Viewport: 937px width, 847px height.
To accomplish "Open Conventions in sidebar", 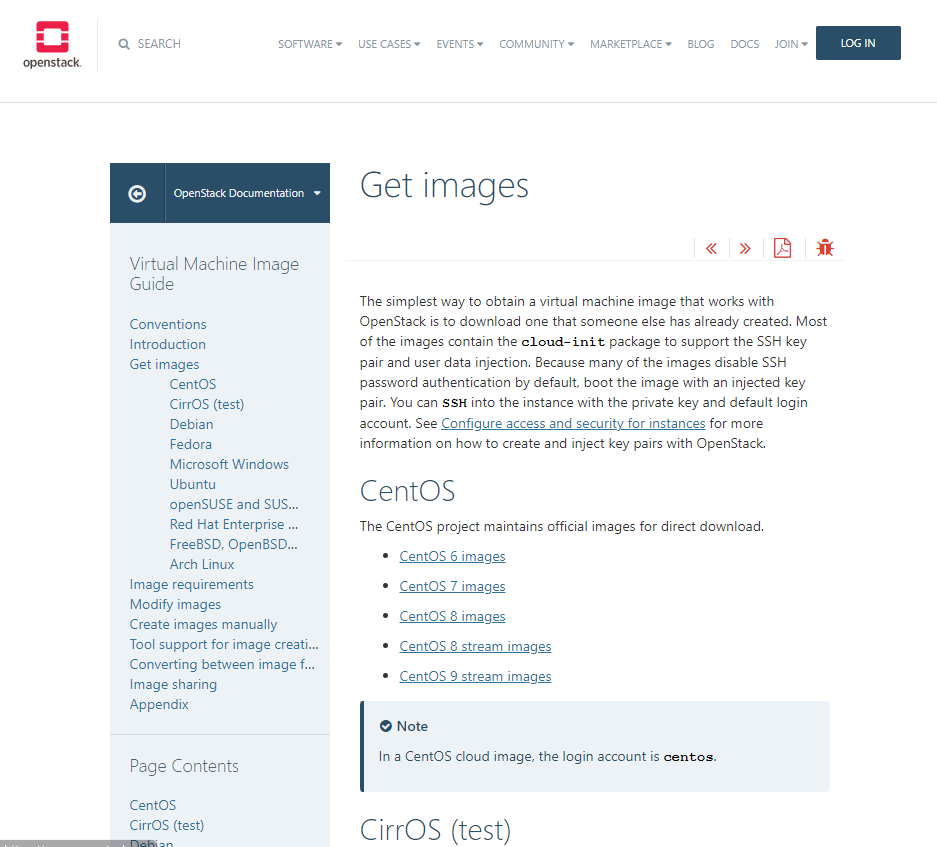I will coord(168,324).
